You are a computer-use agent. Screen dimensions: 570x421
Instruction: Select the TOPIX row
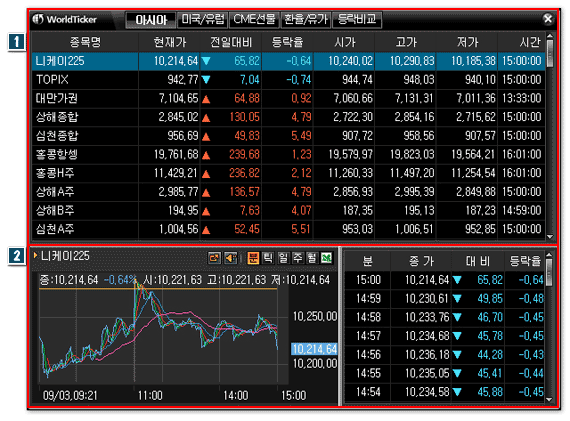point(289,80)
